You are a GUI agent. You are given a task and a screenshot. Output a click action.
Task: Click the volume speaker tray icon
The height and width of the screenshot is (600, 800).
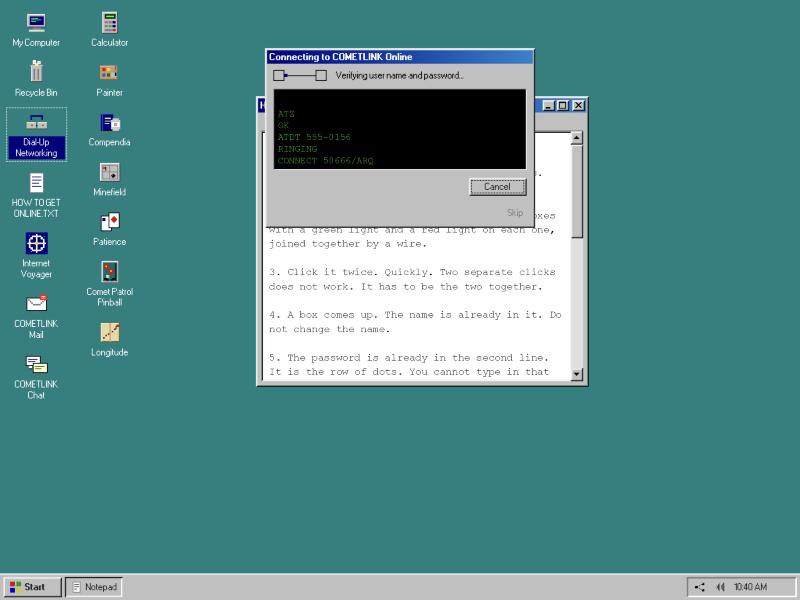tap(720, 587)
